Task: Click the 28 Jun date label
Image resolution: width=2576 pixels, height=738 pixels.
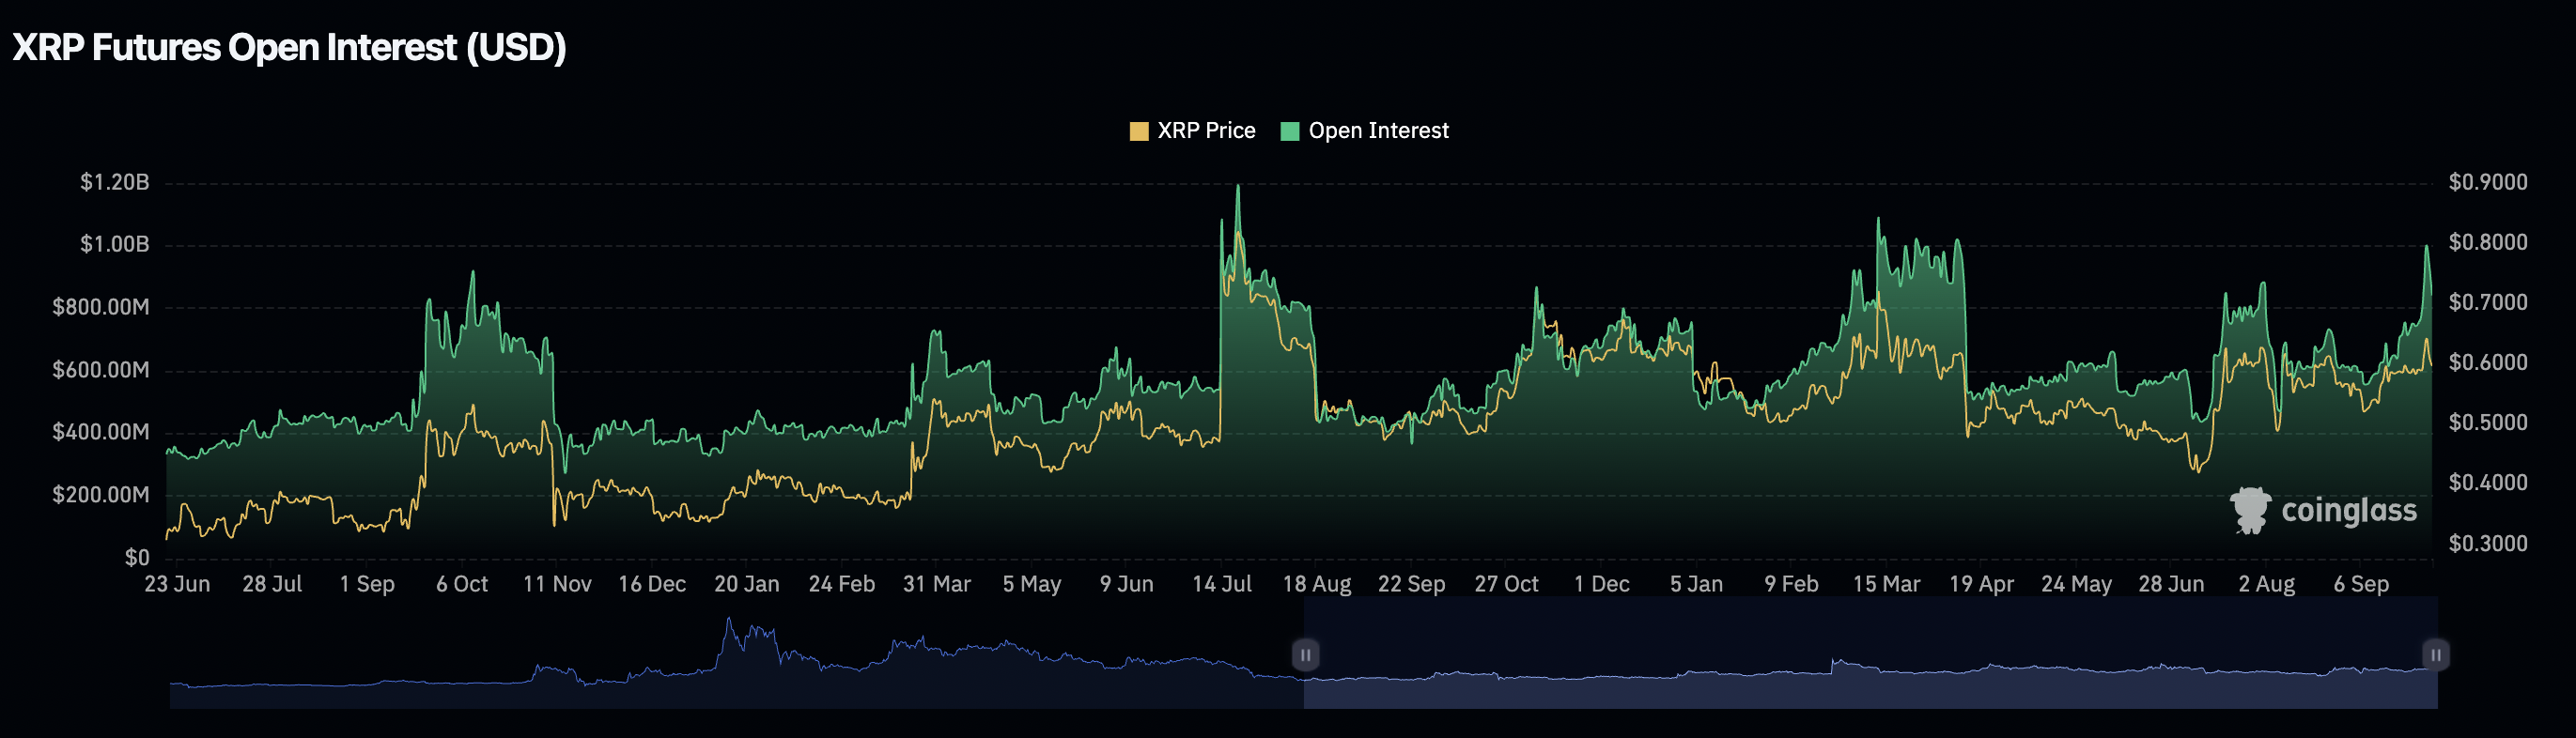Action: (2172, 584)
